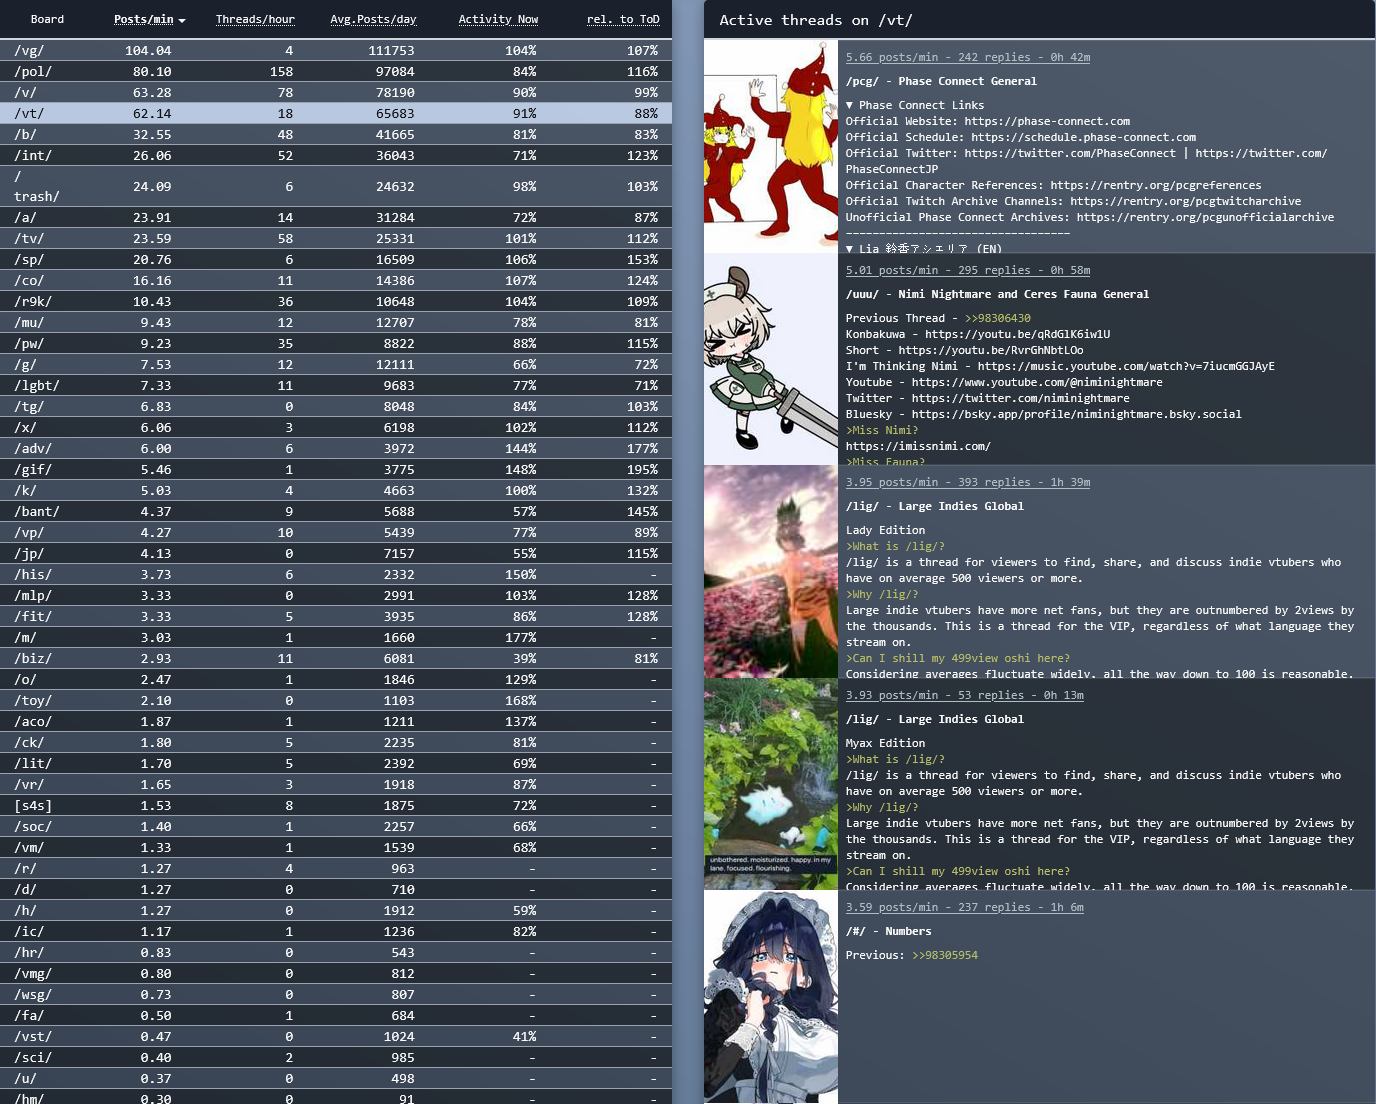The image size is (1376, 1104).
Task: Sort by Threads/hour column header
Action: 255,19
